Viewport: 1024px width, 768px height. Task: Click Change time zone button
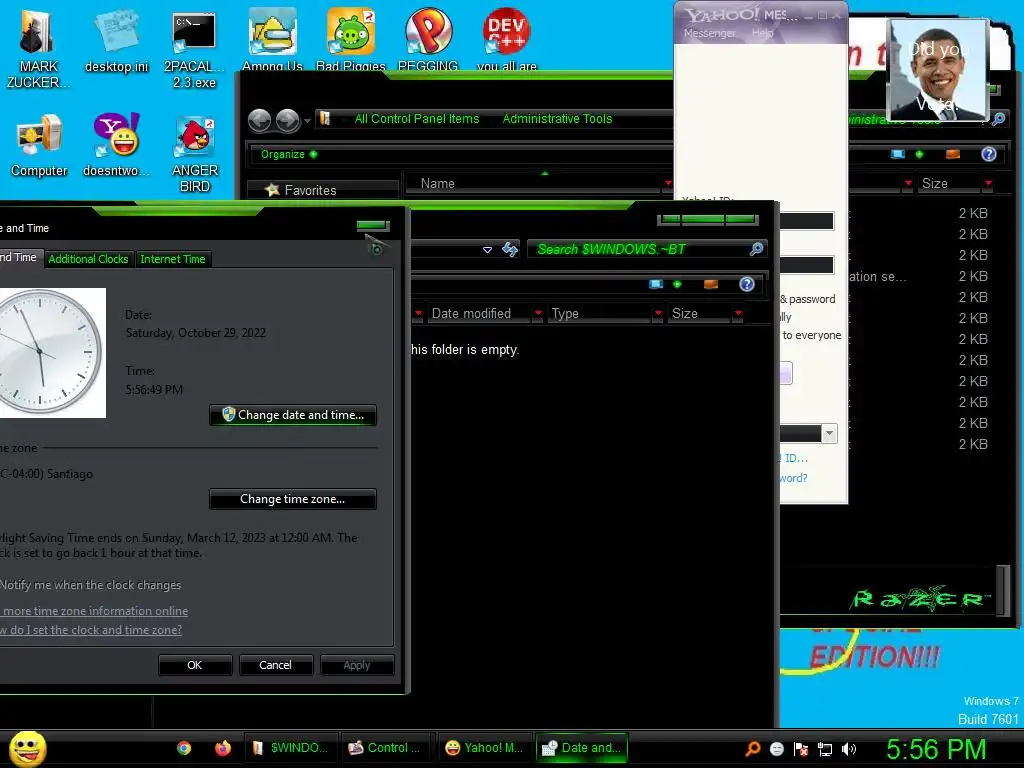[293, 499]
